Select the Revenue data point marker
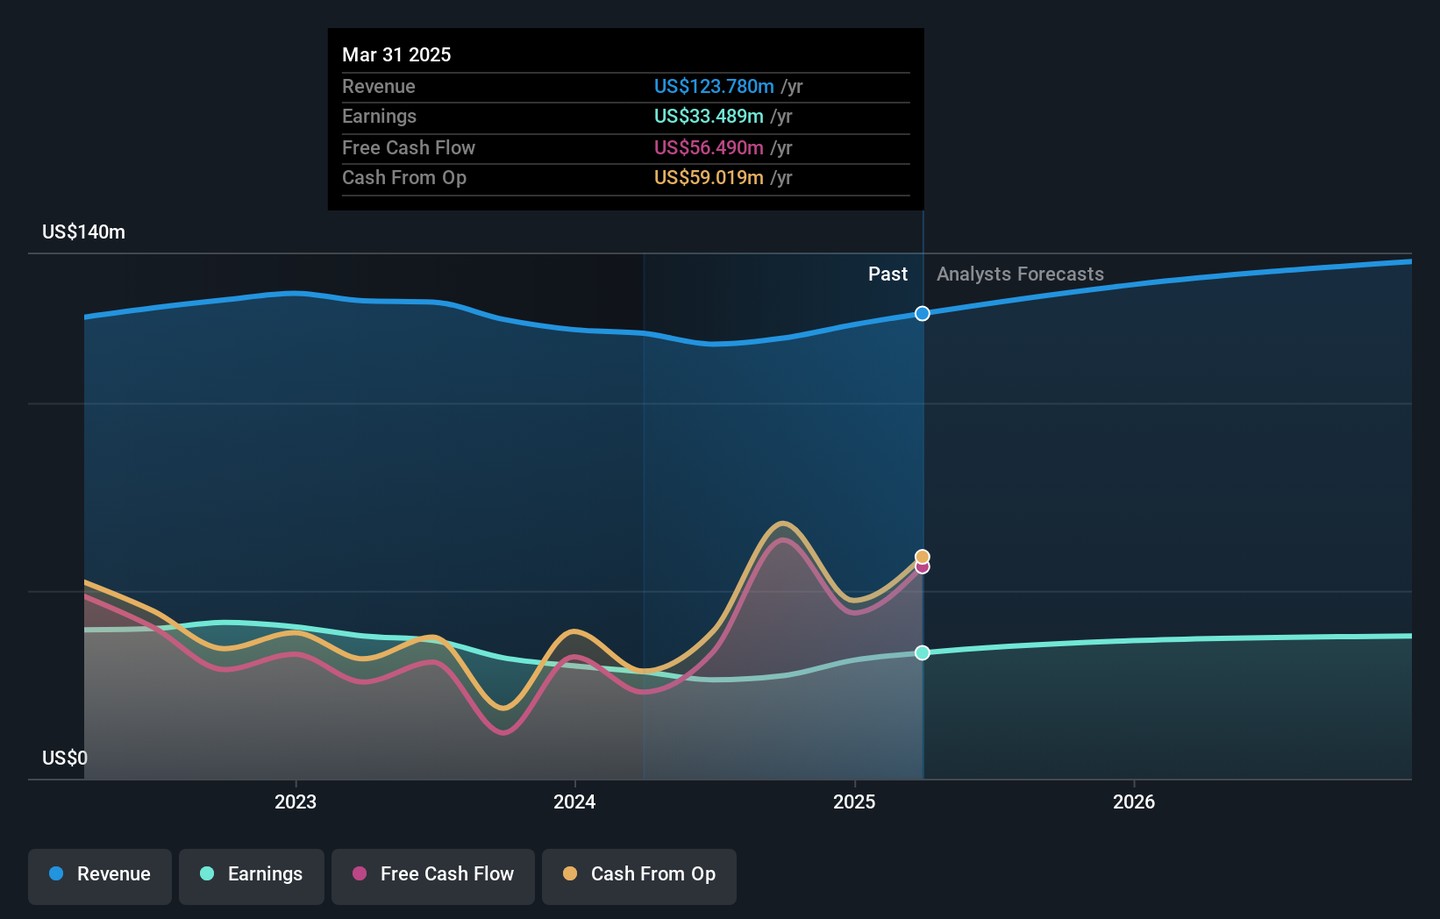The width and height of the screenshot is (1440, 919). coord(922,314)
